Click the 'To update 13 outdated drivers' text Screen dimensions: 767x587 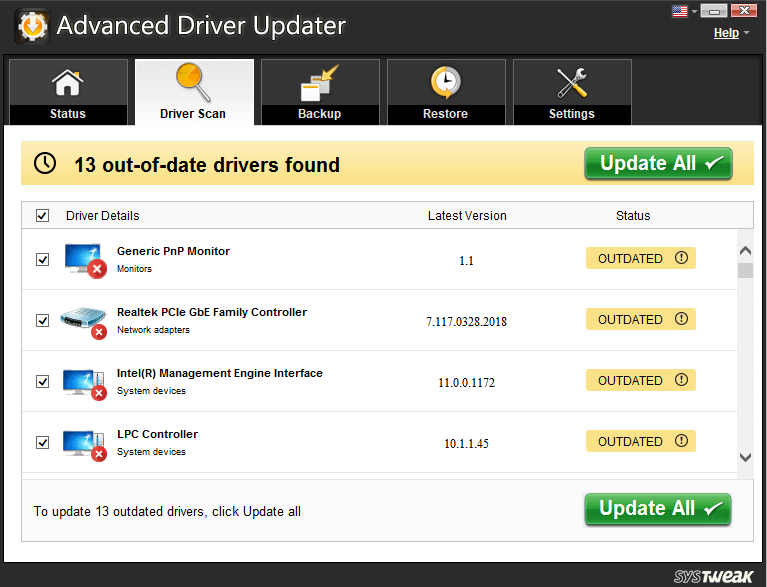[167, 512]
